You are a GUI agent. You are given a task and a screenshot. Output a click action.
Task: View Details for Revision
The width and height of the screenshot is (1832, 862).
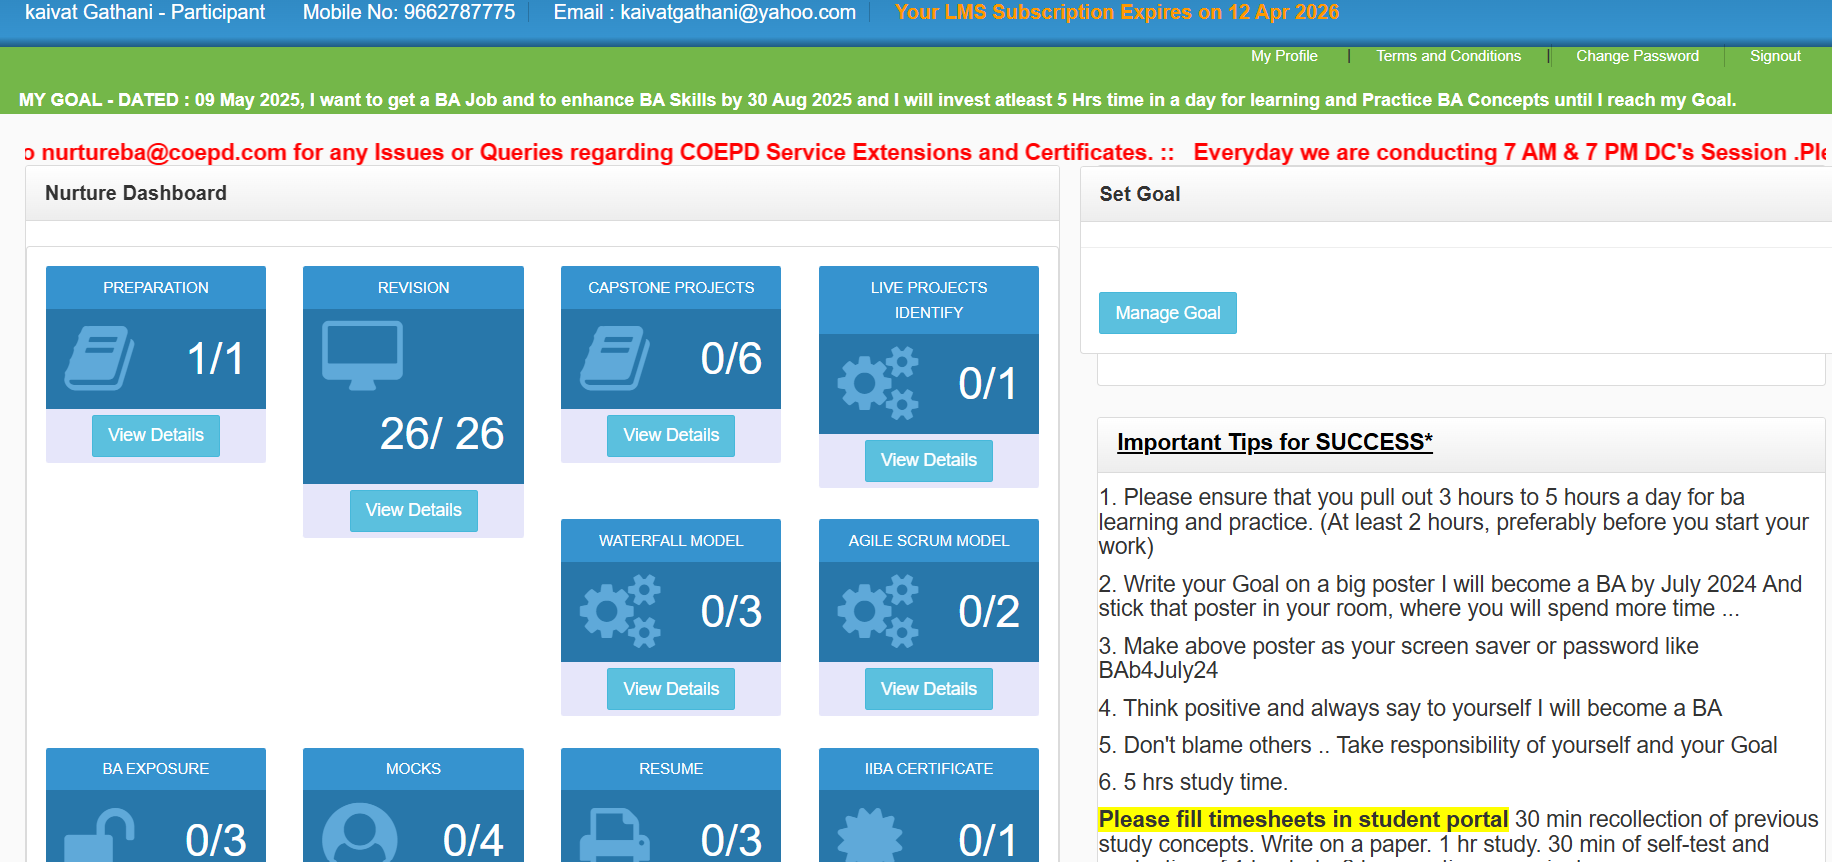[x=413, y=510]
